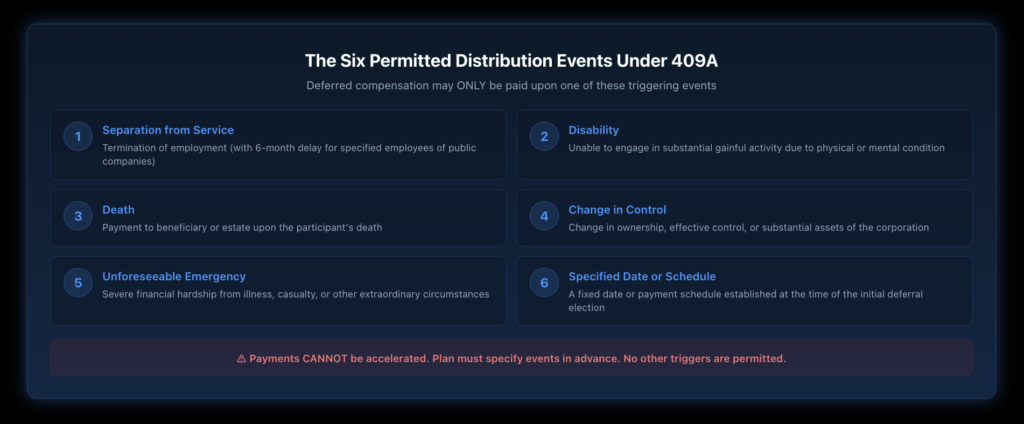Screen dimensions: 1024x424
Task: Click 'Change in ownership, effective control' description
Action: pos(748,227)
